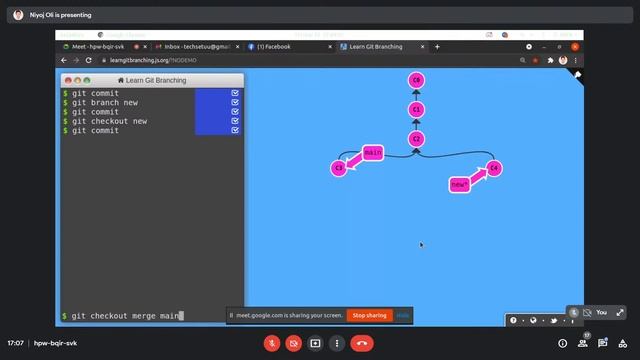Open the in-call chat panel

[x=602, y=343]
